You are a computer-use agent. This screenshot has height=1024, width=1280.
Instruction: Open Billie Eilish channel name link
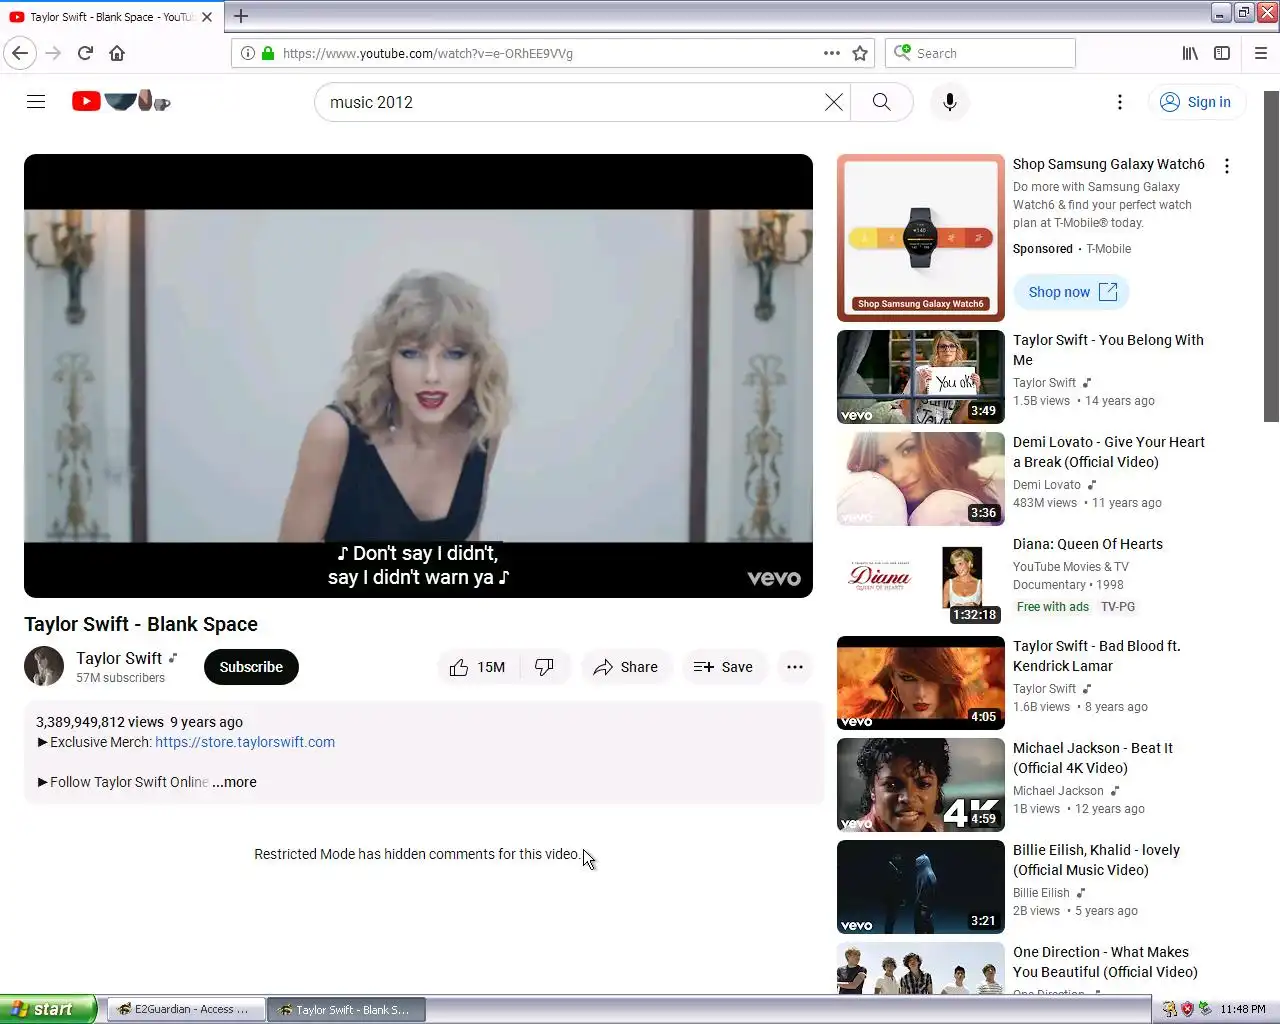(1041, 893)
